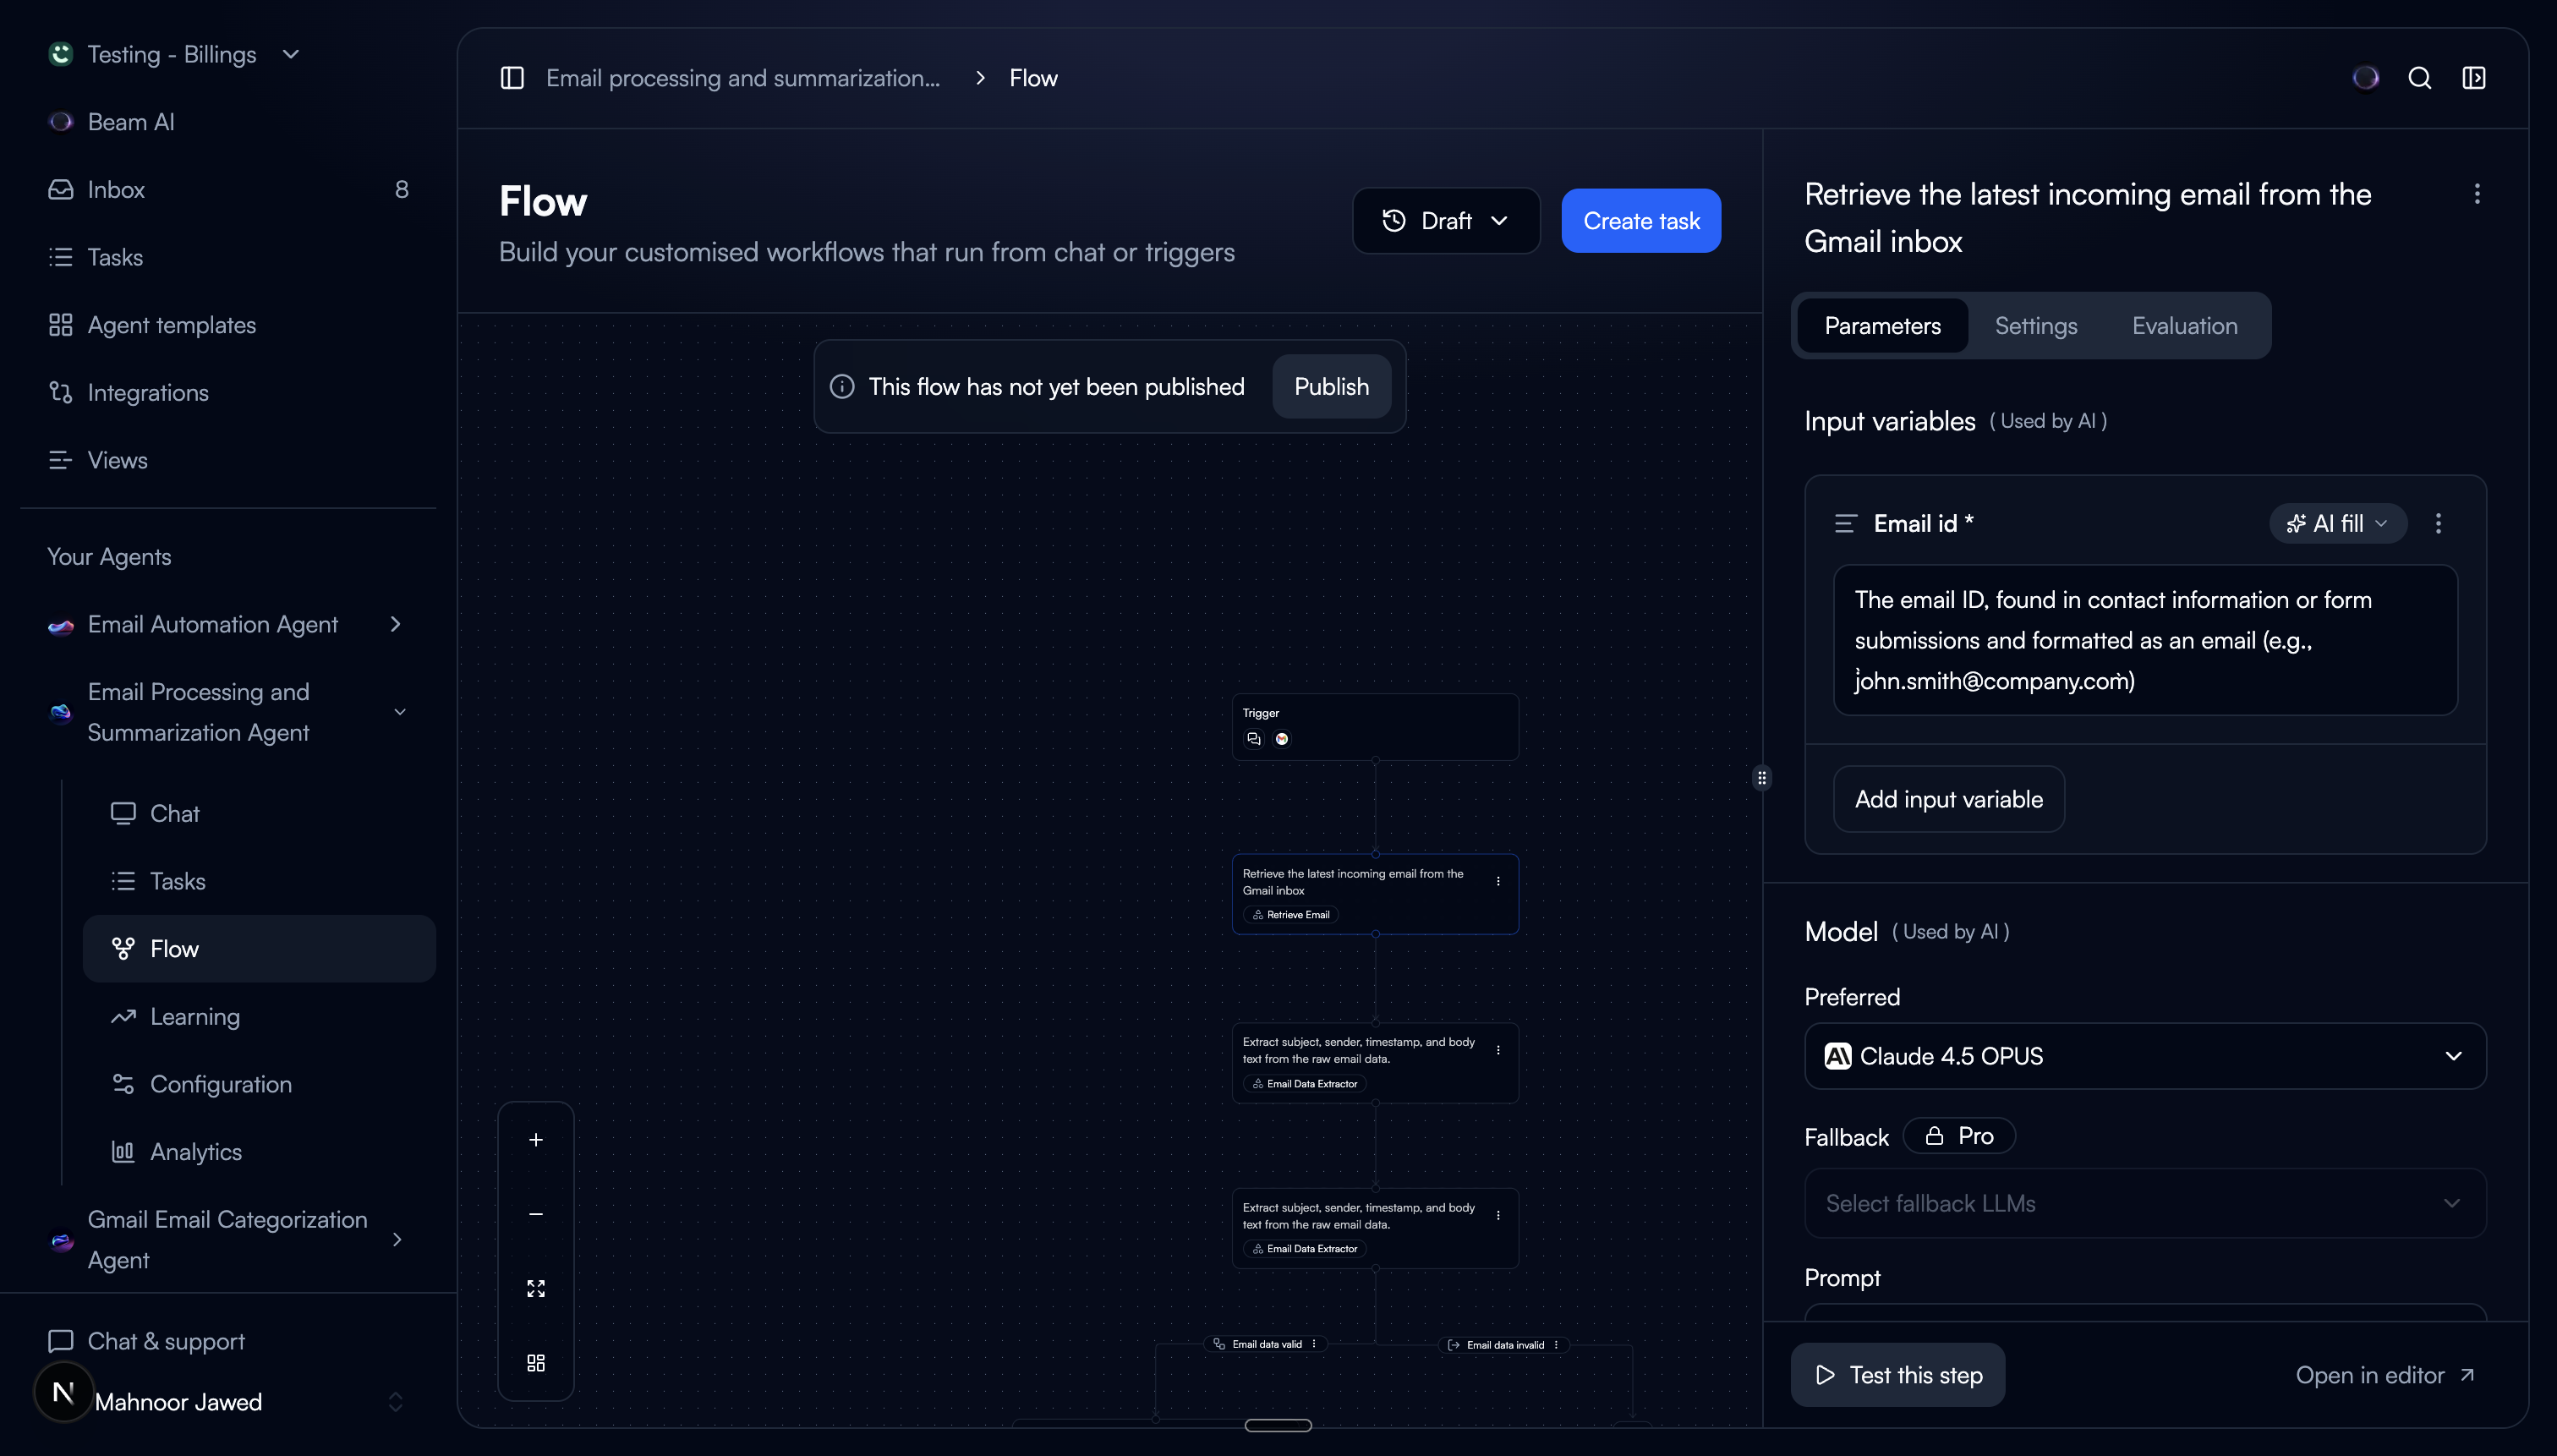This screenshot has width=2557, height=1456.
Task: Click the panel resize drag handle
Action: (x=1762, y=778)
